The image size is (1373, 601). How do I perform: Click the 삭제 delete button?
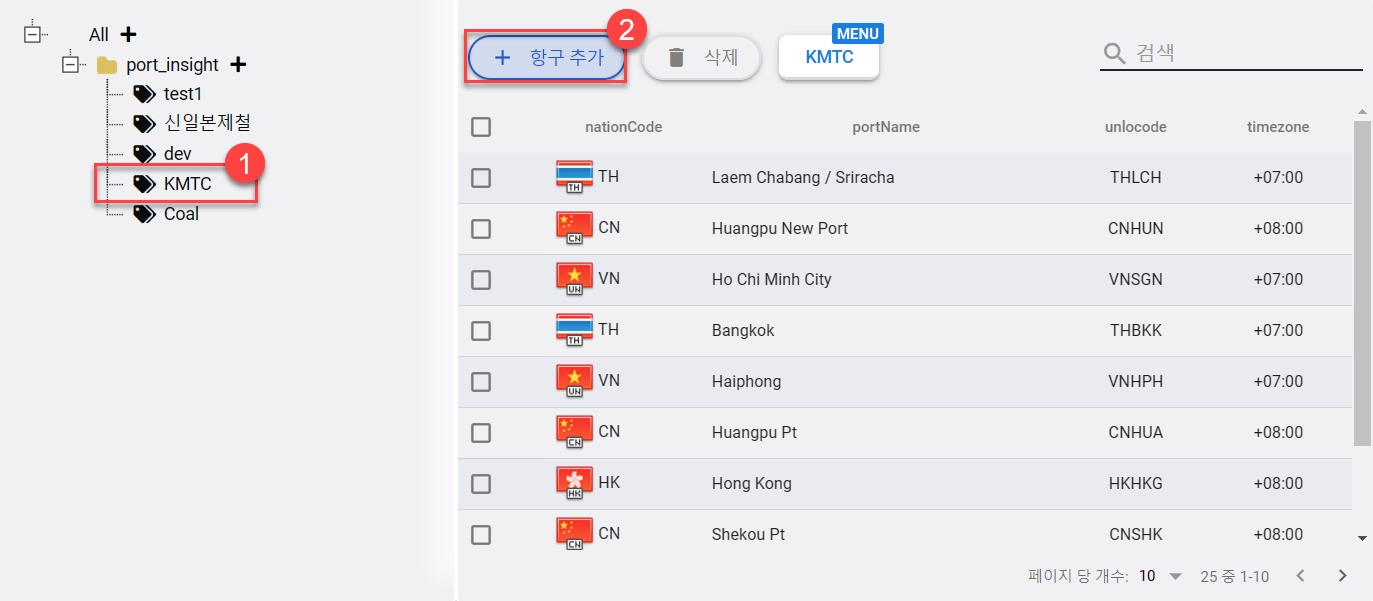(x=702, y=58)
